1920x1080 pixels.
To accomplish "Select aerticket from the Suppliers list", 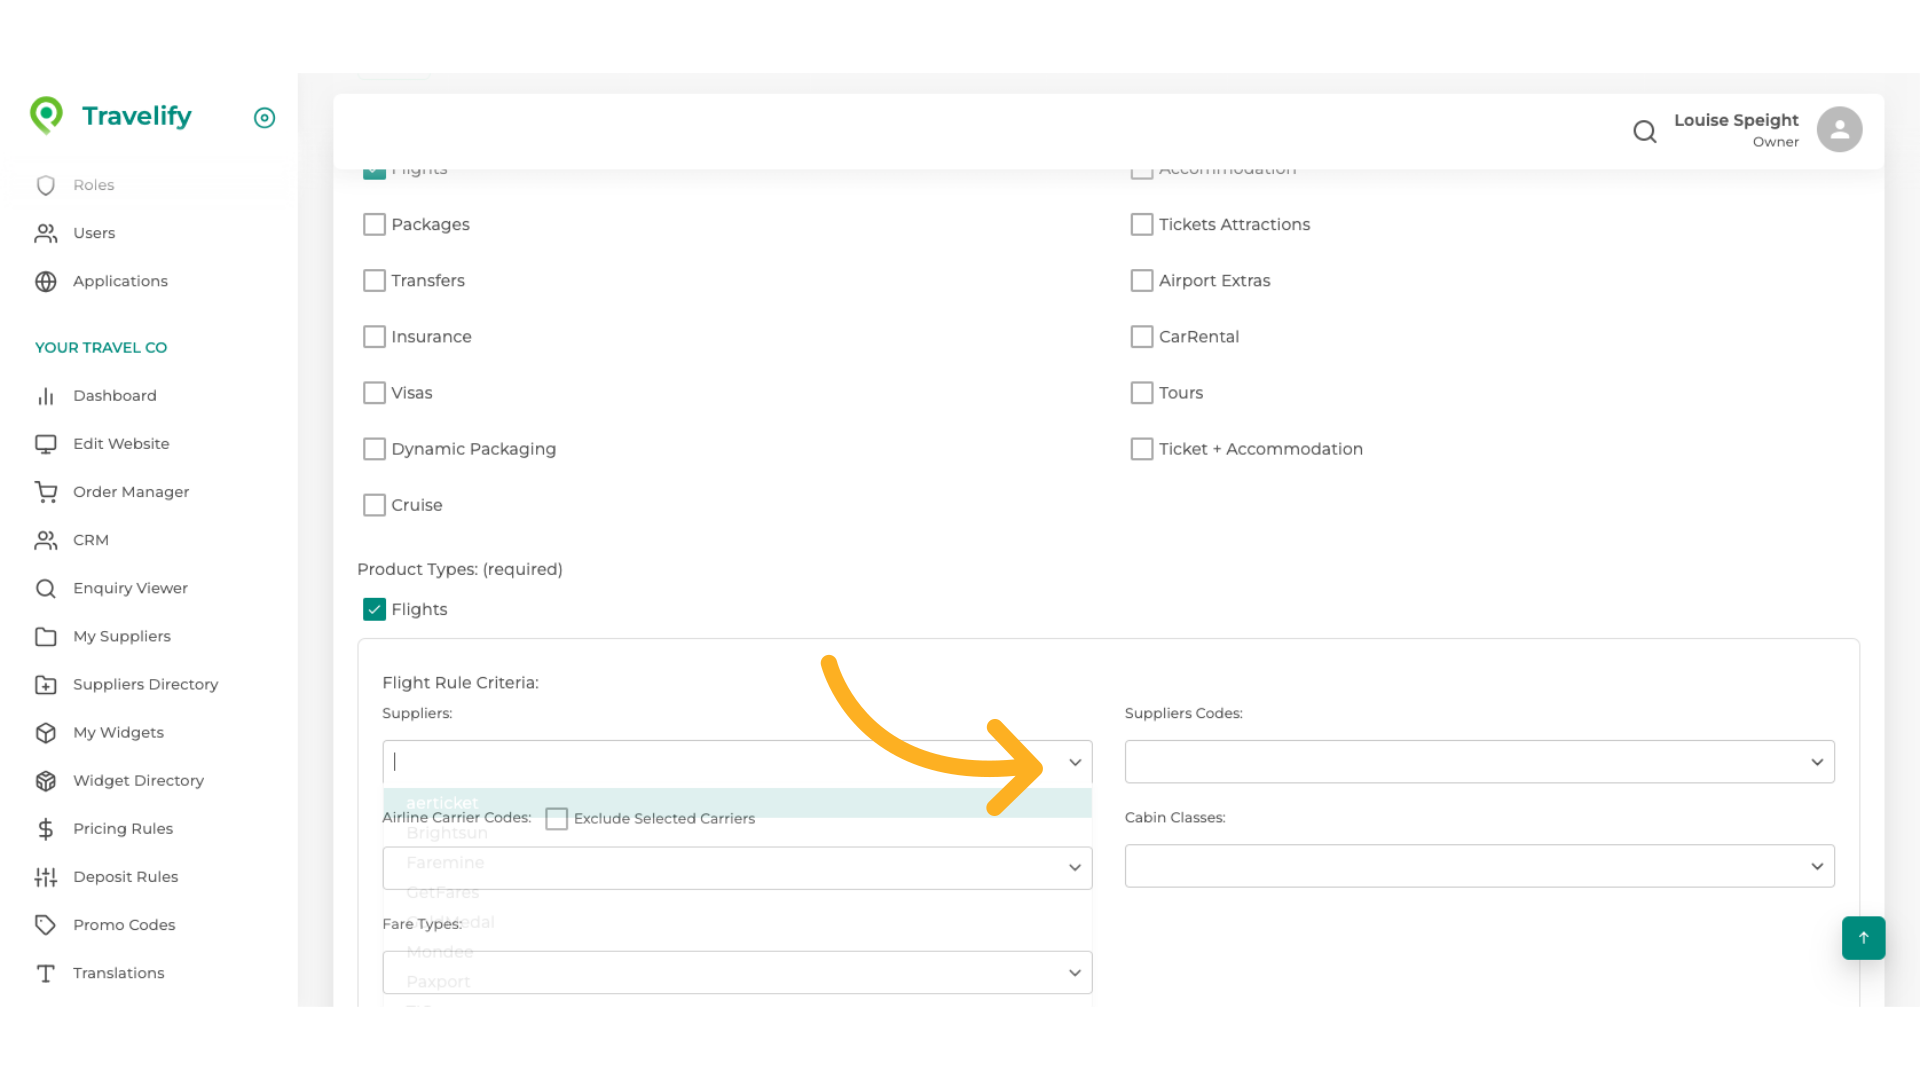I will [443, 802].
